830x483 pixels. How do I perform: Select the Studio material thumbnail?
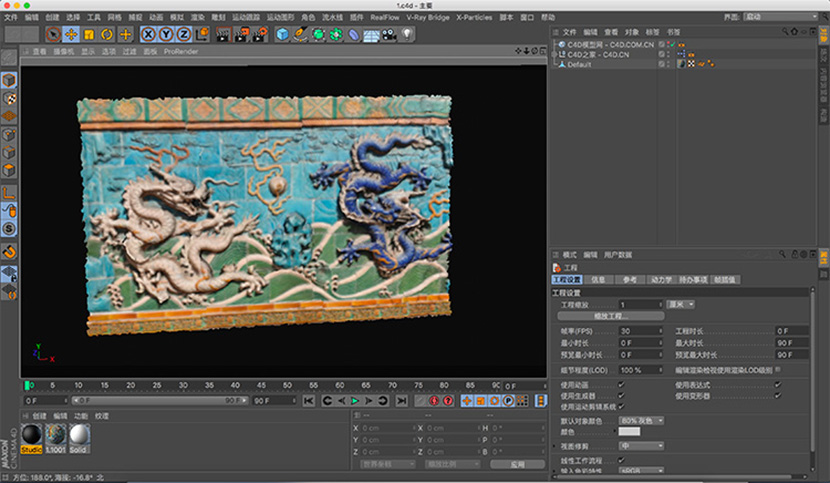click(31, 438)
